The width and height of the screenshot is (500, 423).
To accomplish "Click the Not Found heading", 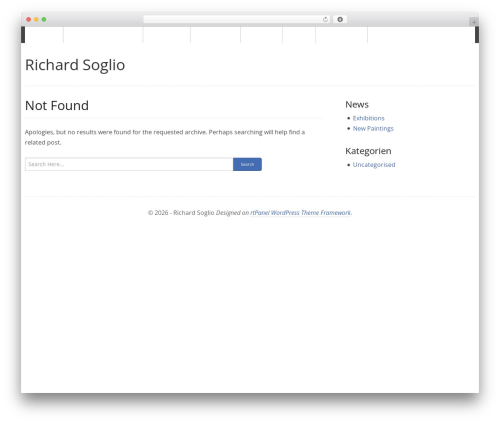I will click(x=57, y=106).
